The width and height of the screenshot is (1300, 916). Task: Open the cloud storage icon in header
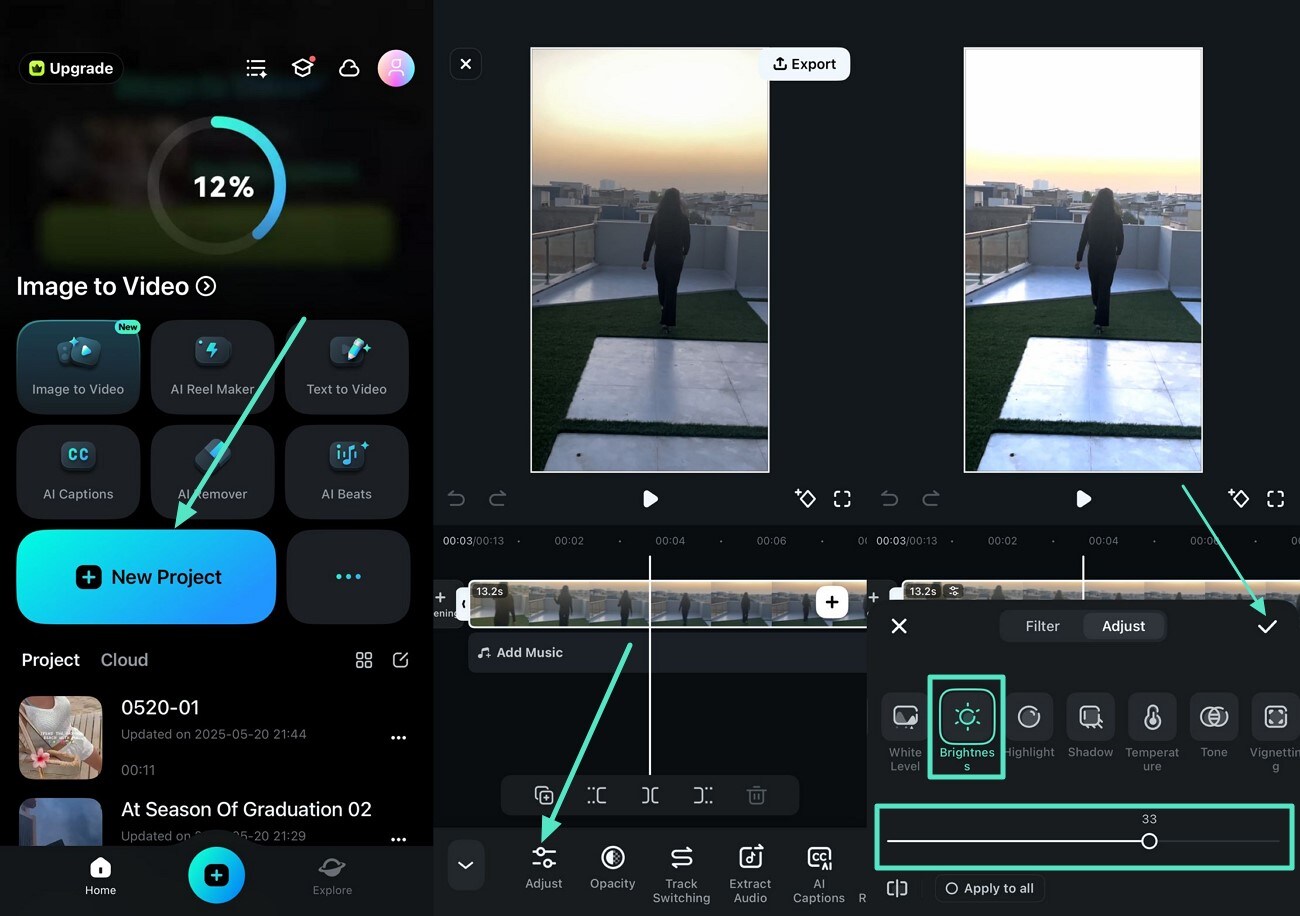(x=349, y=68)
